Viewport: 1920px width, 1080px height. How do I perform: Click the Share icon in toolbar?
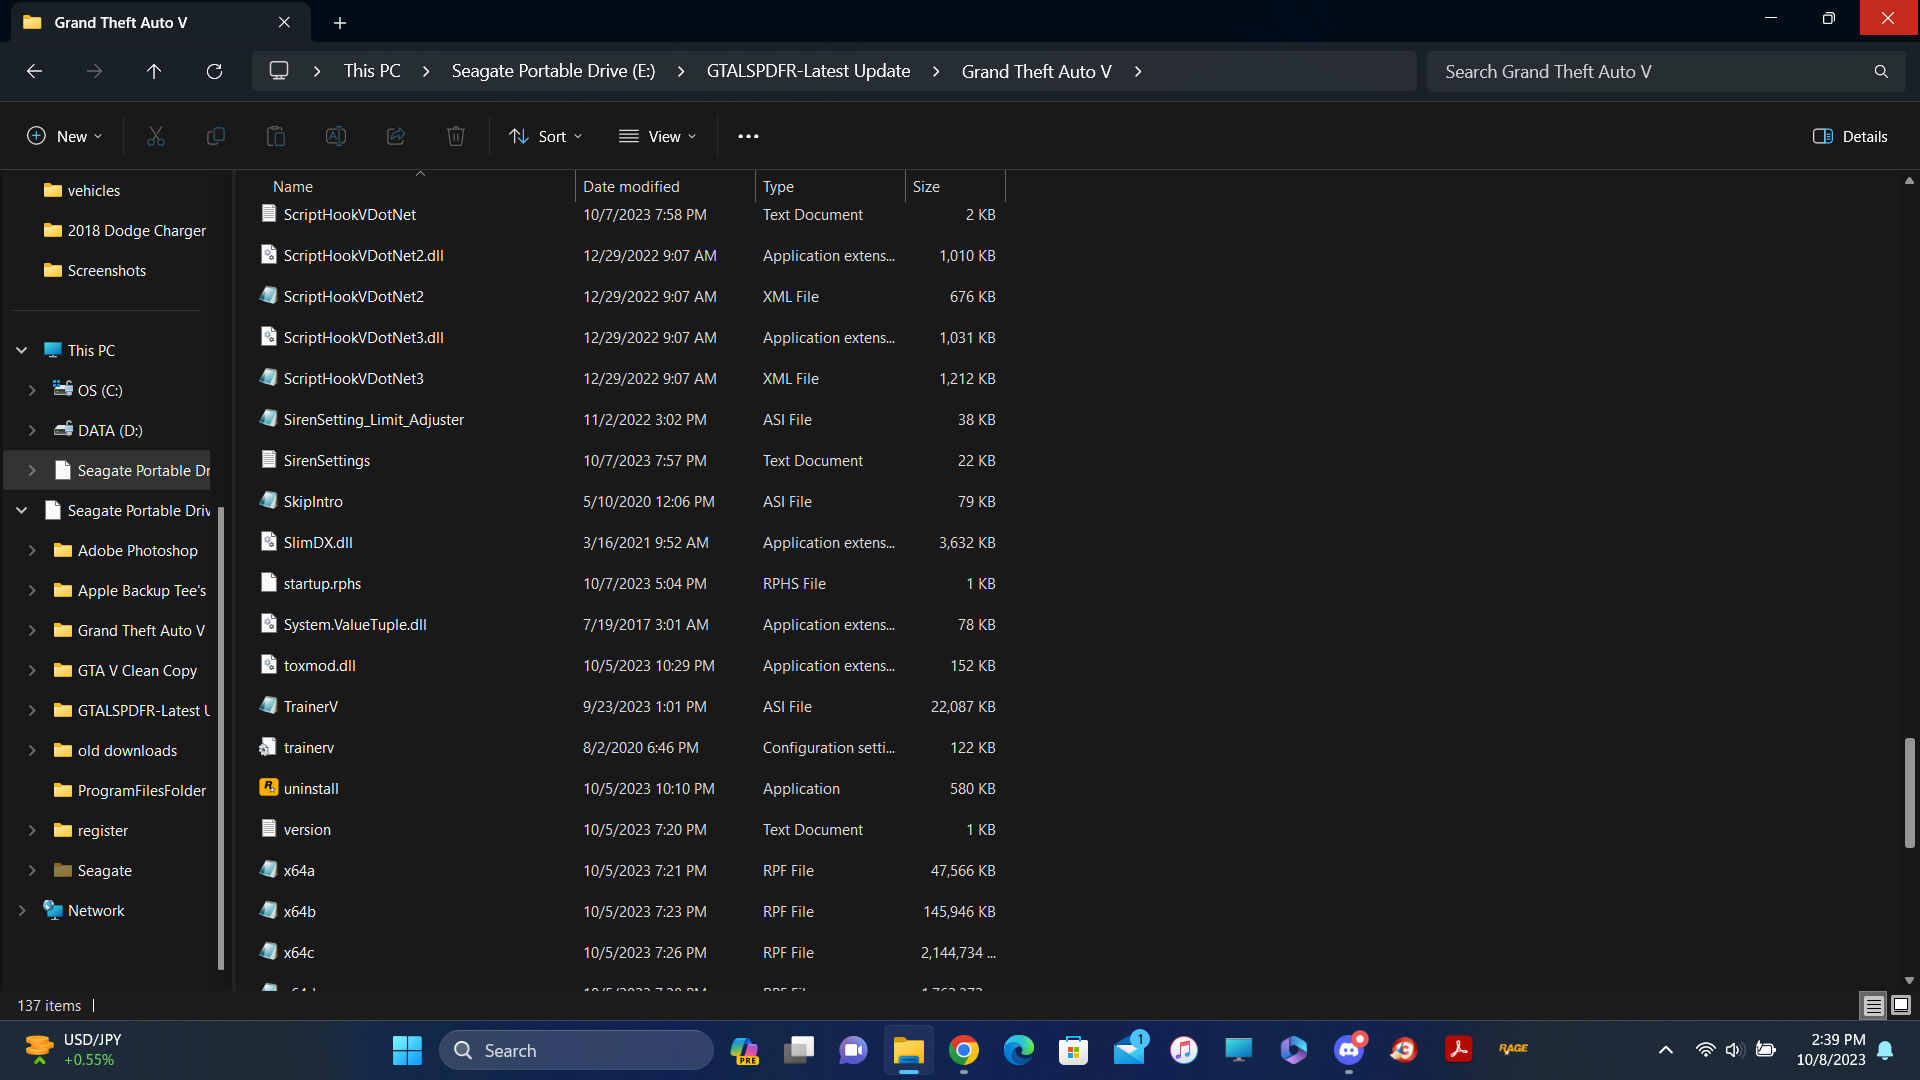(396, 136)
